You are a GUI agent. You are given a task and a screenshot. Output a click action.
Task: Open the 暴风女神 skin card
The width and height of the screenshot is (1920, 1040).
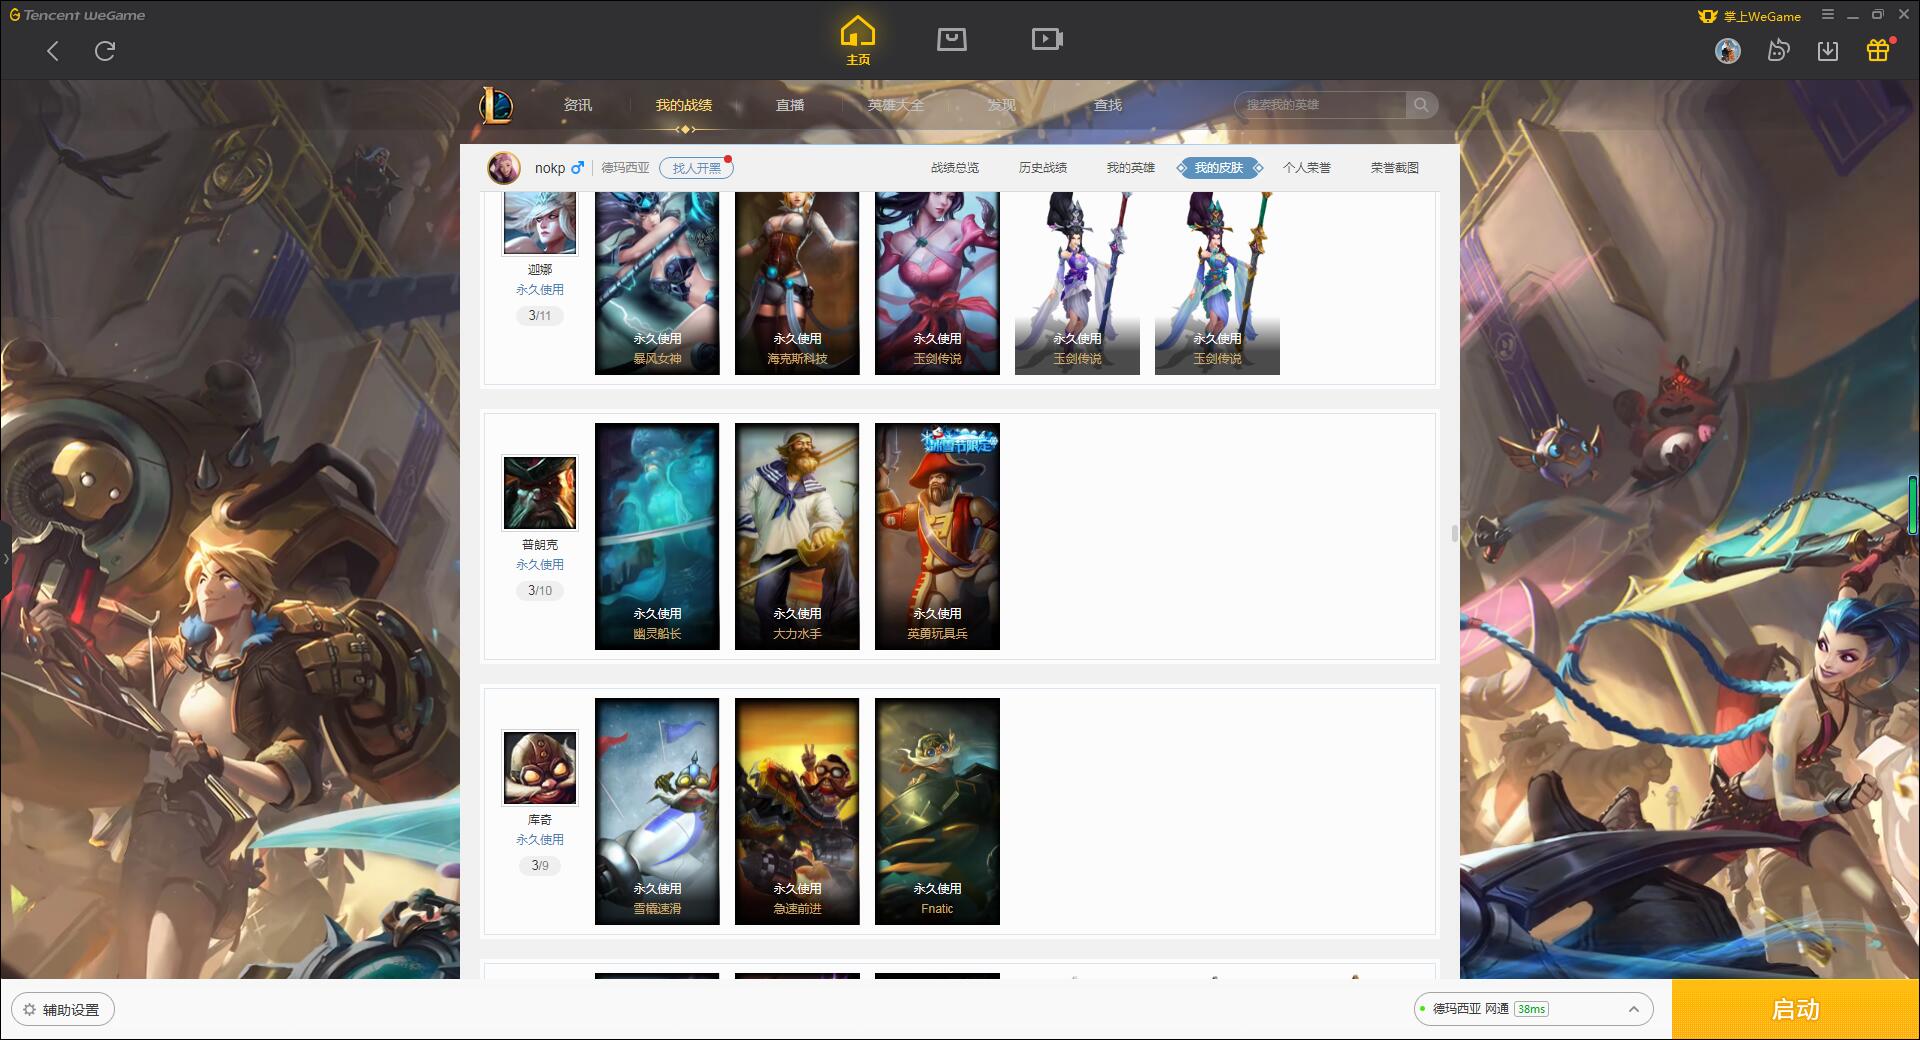click(x=657, y=283)
